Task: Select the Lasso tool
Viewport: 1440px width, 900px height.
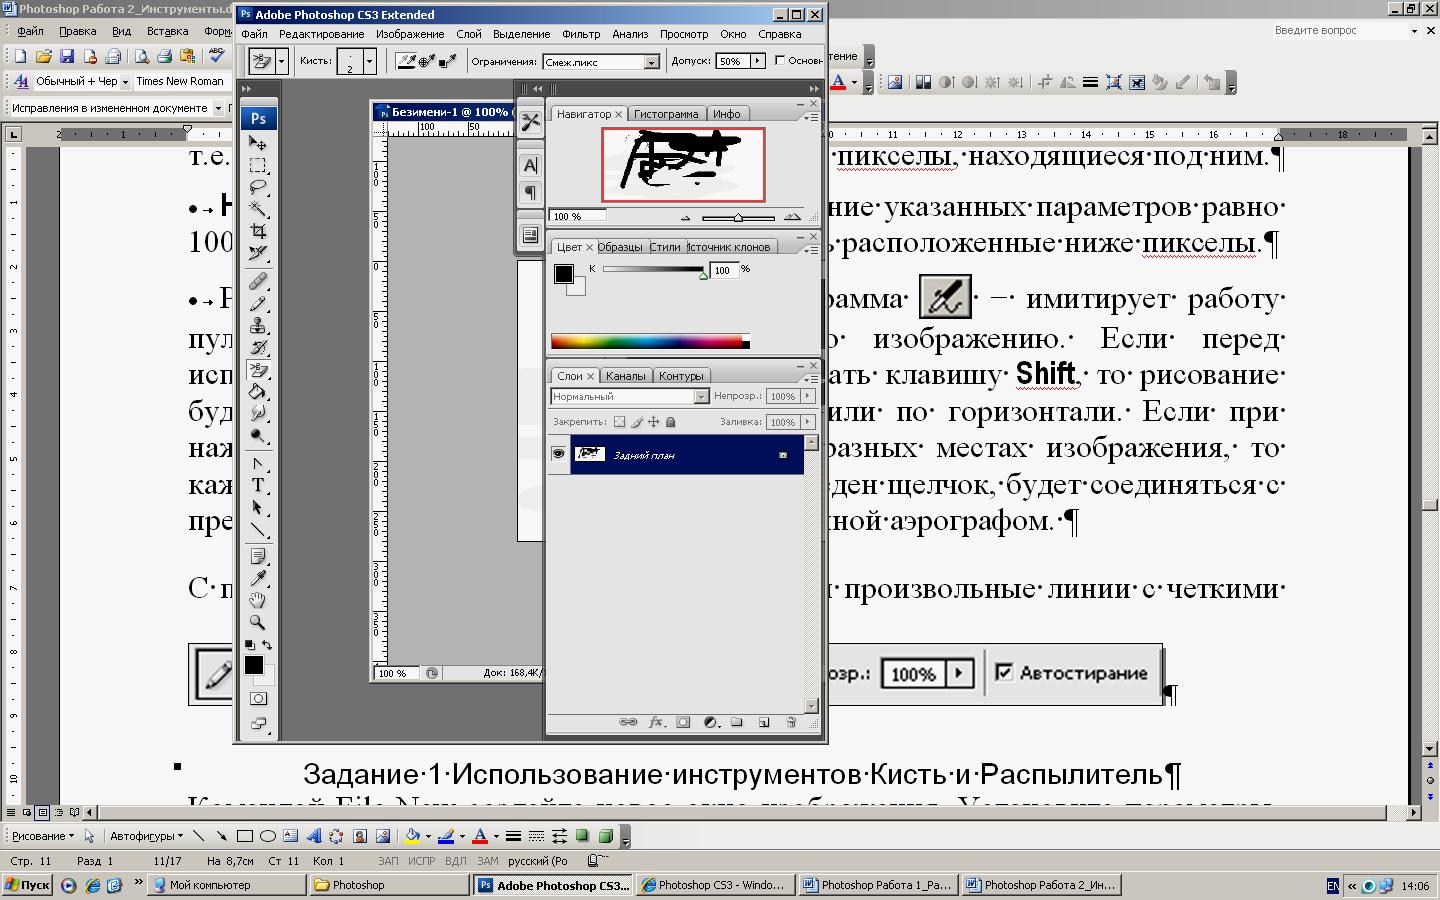Action: click(x=258, y=187)
